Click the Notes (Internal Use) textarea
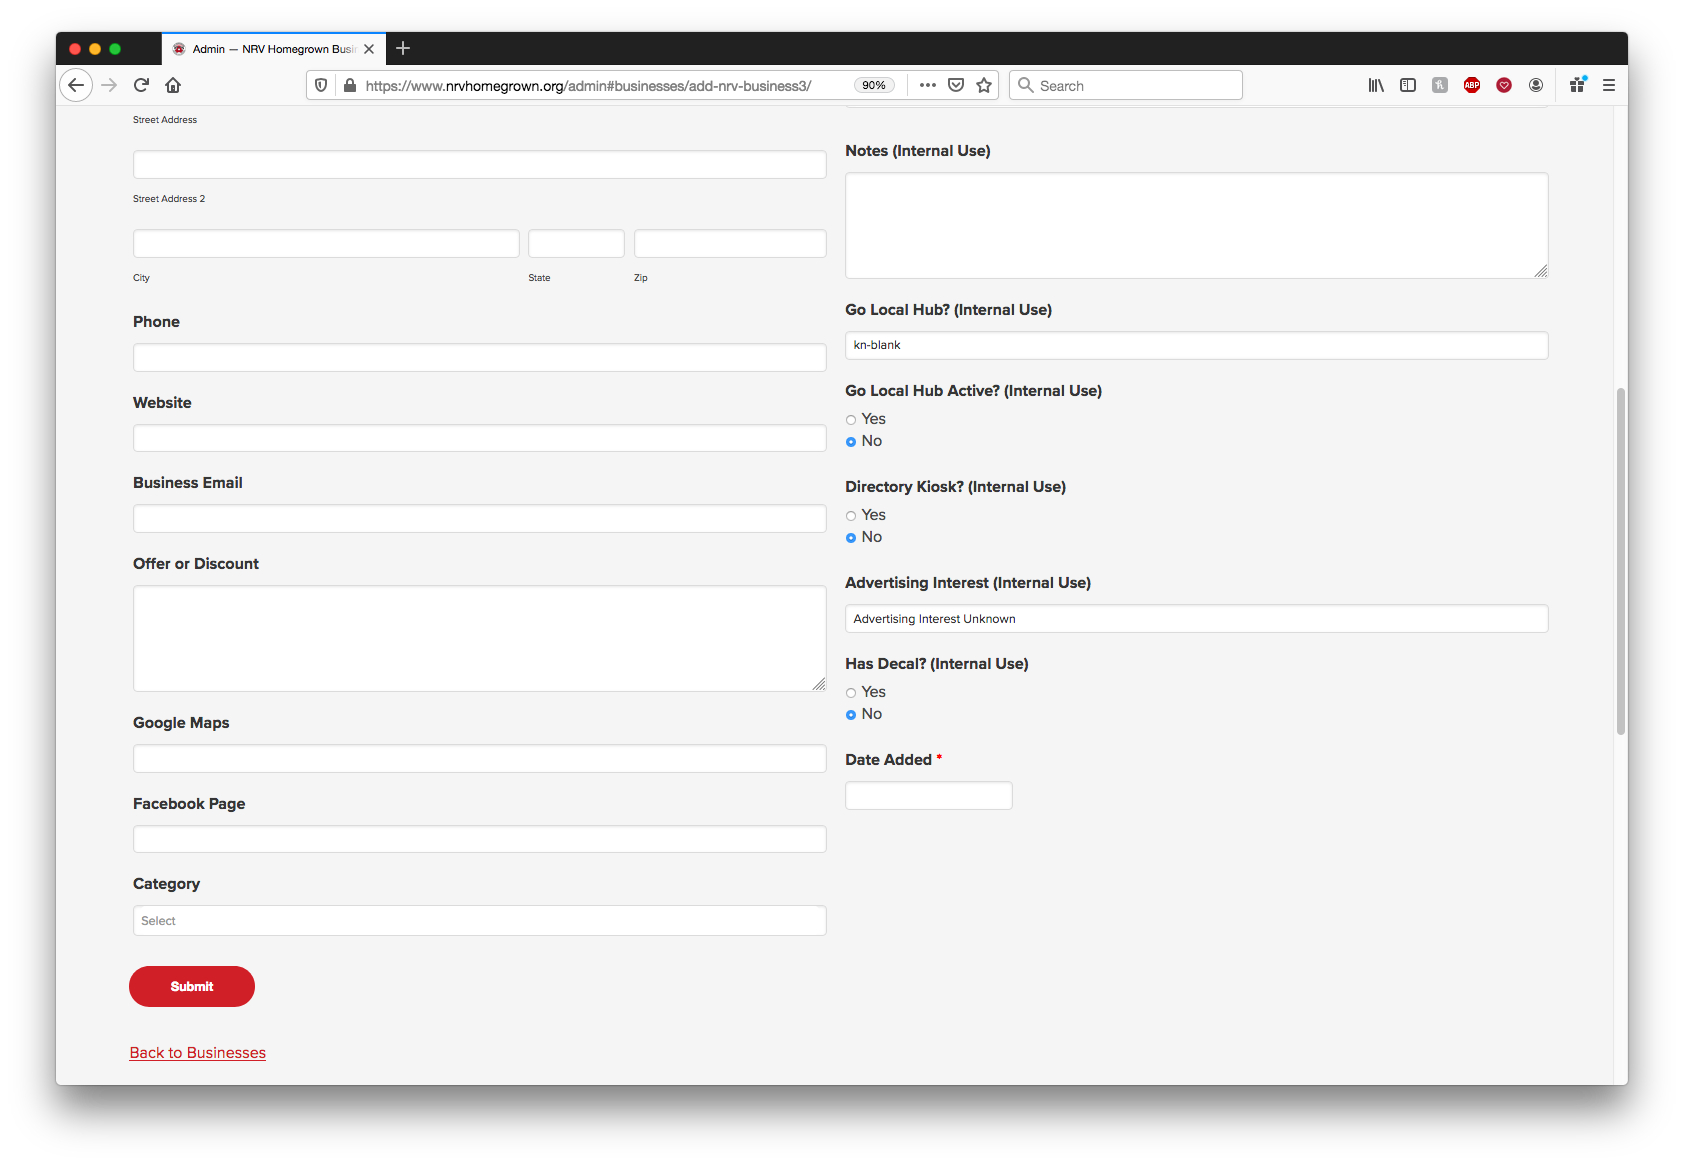This screenshot has height=1165, width=1684. (1196, 226)
